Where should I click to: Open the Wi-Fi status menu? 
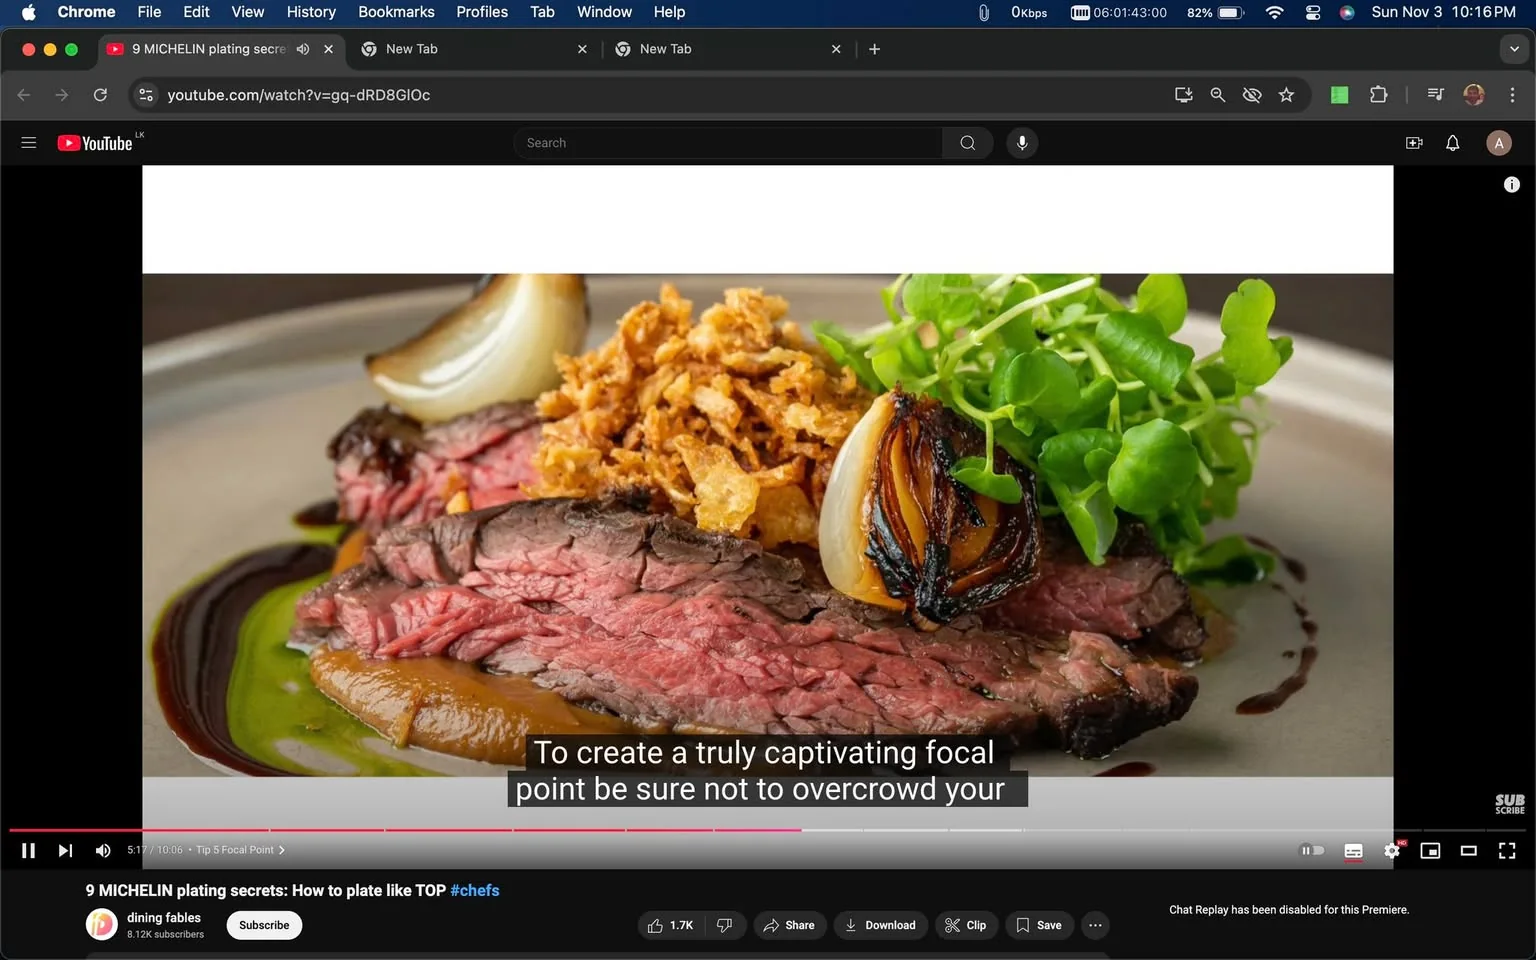click(x=1274, y=12)
